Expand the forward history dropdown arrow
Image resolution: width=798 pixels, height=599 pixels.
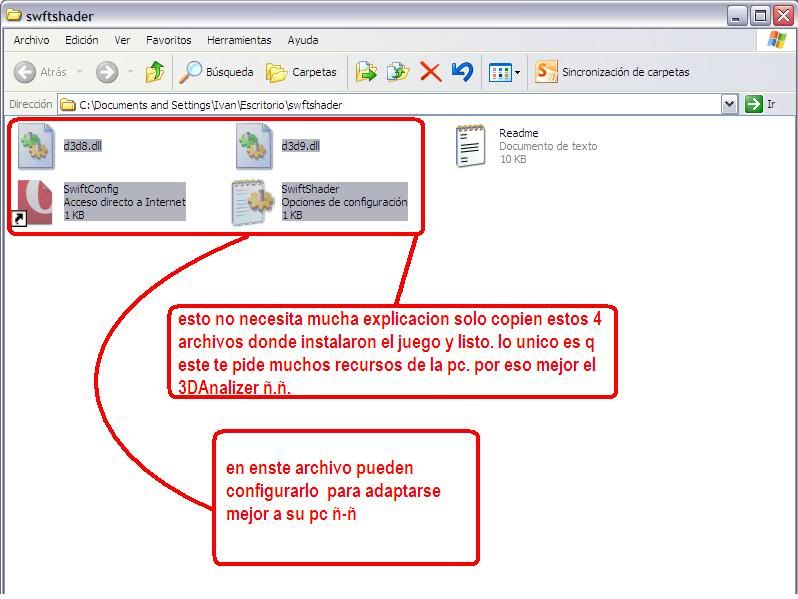130,72
